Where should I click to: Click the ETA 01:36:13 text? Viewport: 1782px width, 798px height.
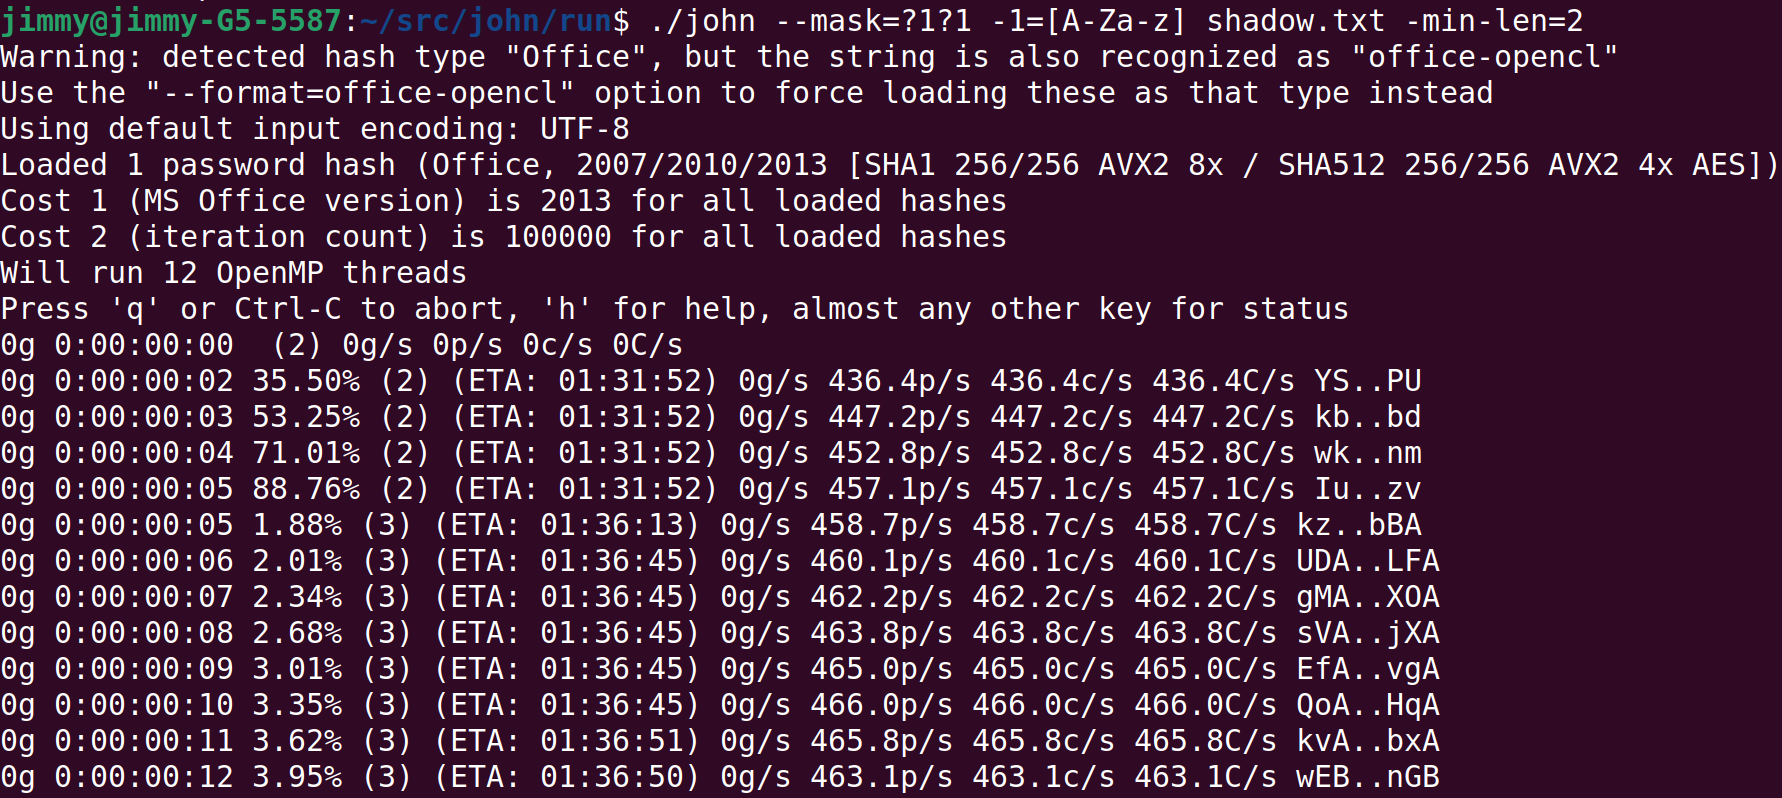[x=567, y=525]
